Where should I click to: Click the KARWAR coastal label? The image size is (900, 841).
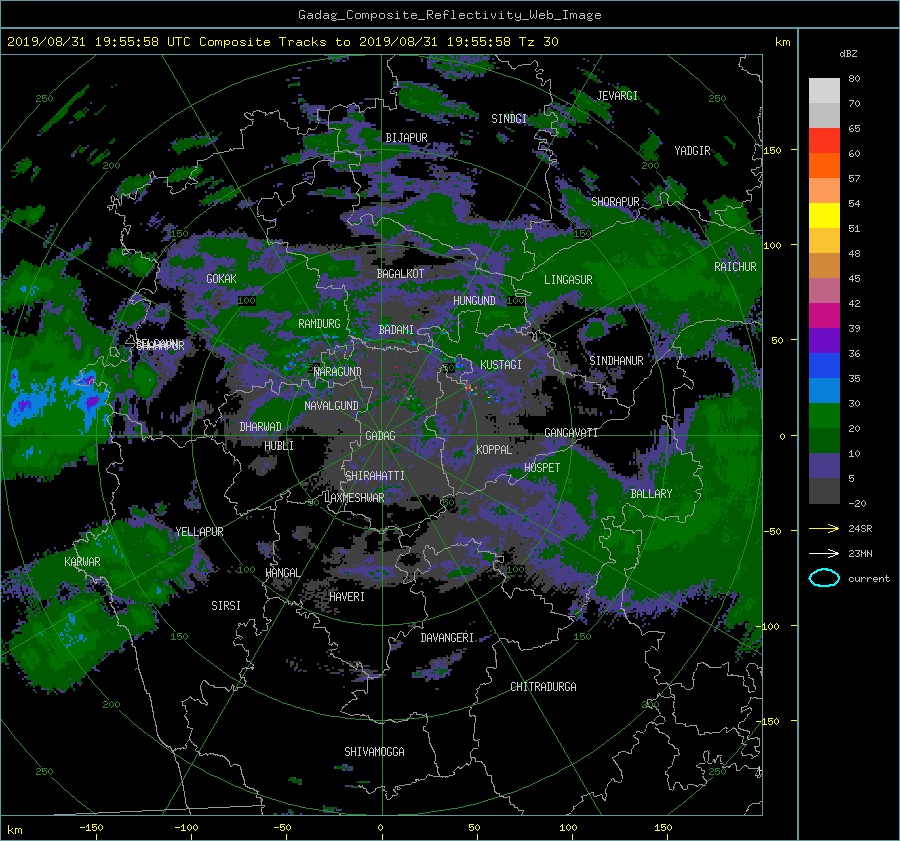pyautogui.click(x=82, y=561)
